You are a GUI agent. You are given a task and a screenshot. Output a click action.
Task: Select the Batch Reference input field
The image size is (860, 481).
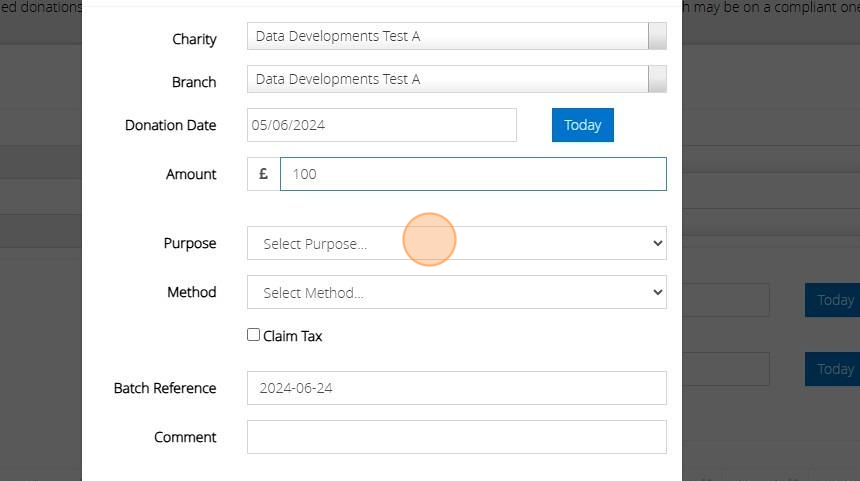456,388
